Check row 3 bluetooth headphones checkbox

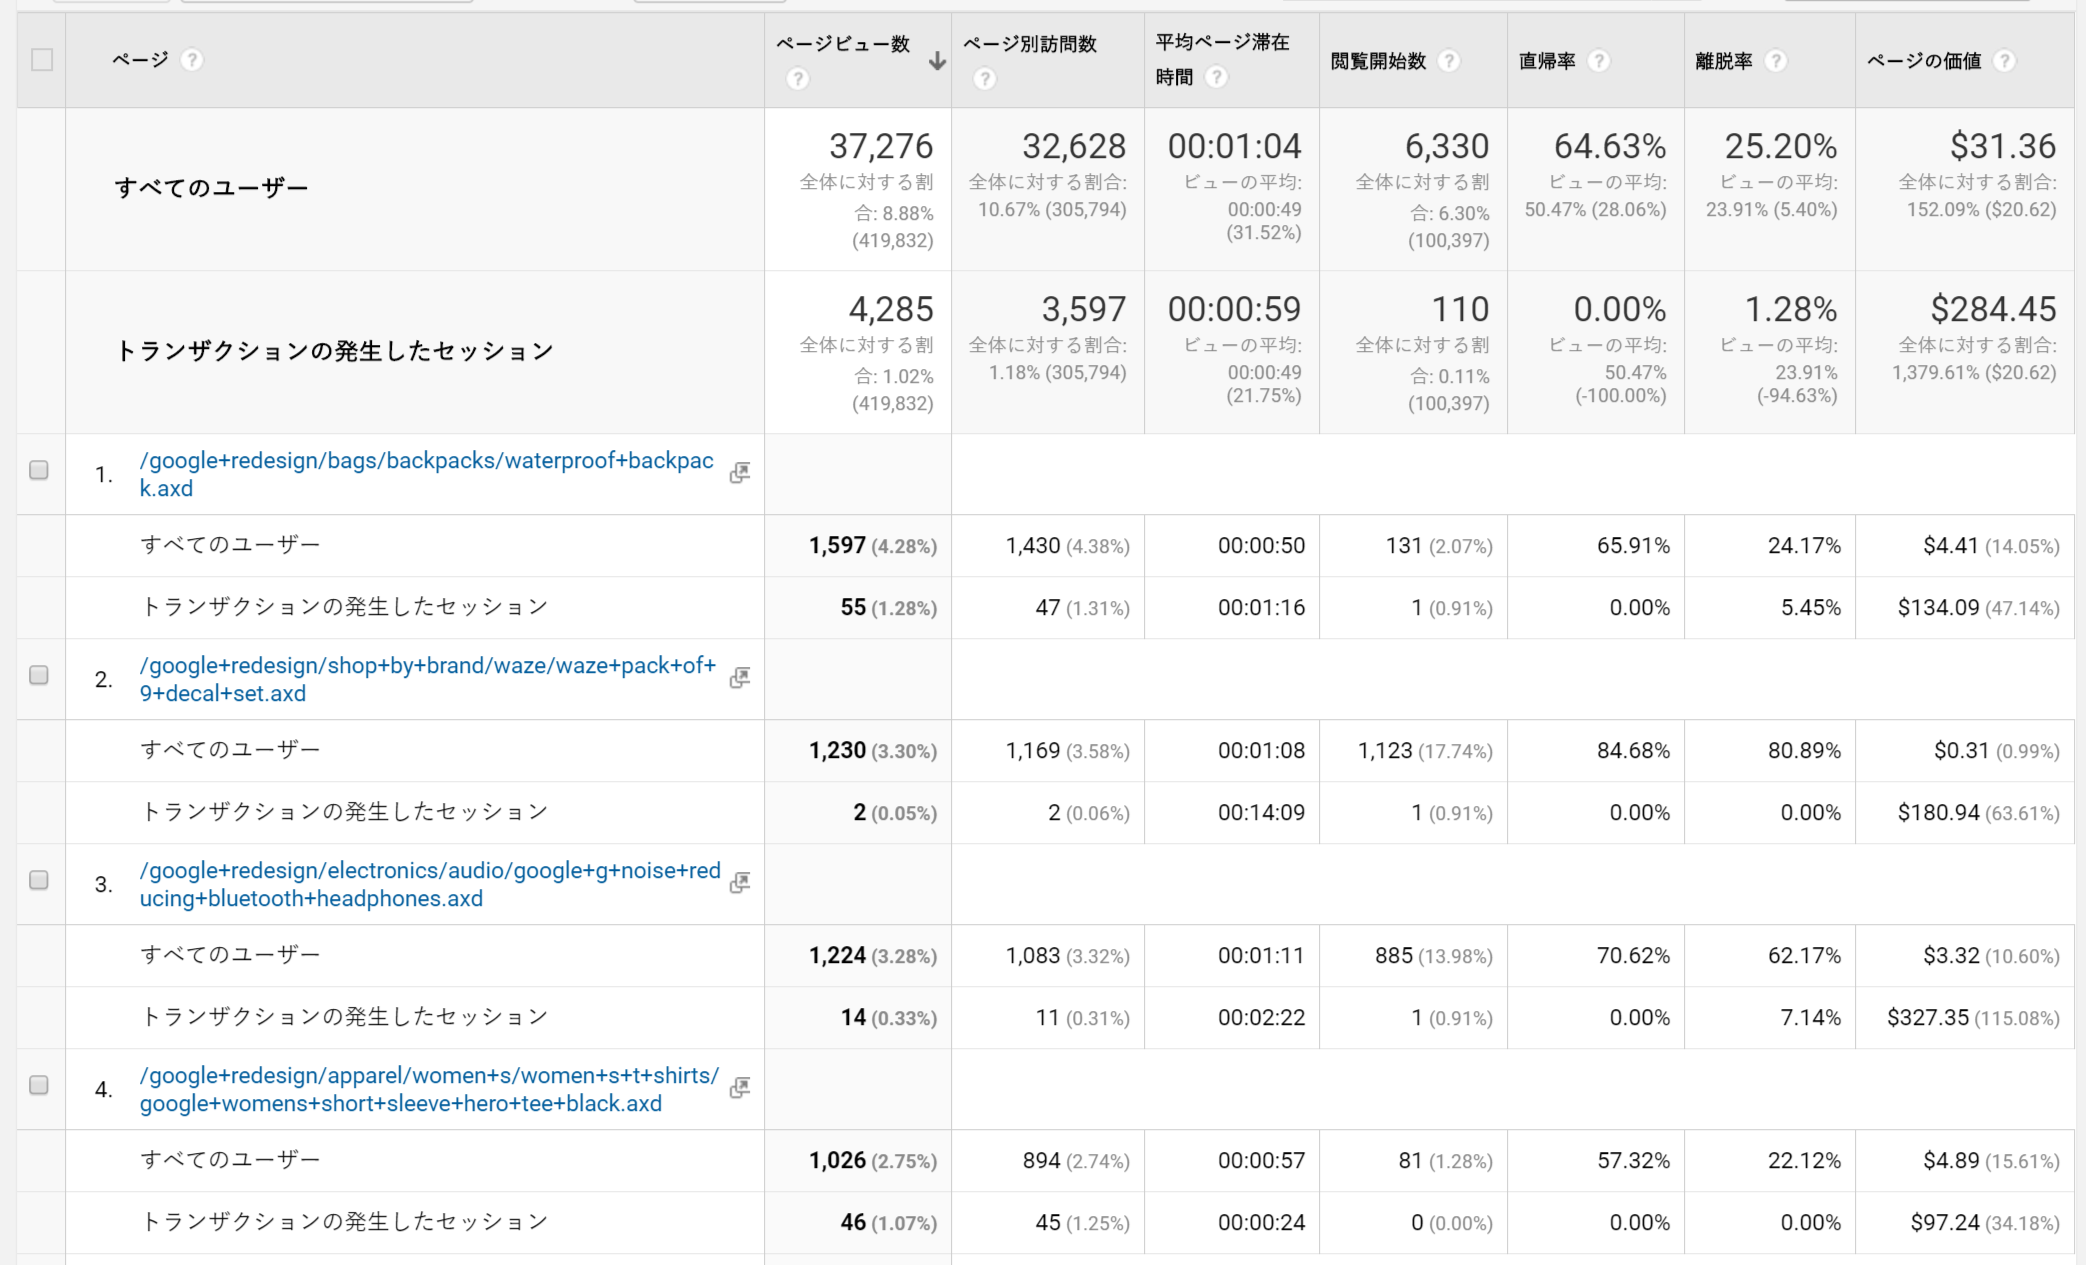click(x=39, y=880)
